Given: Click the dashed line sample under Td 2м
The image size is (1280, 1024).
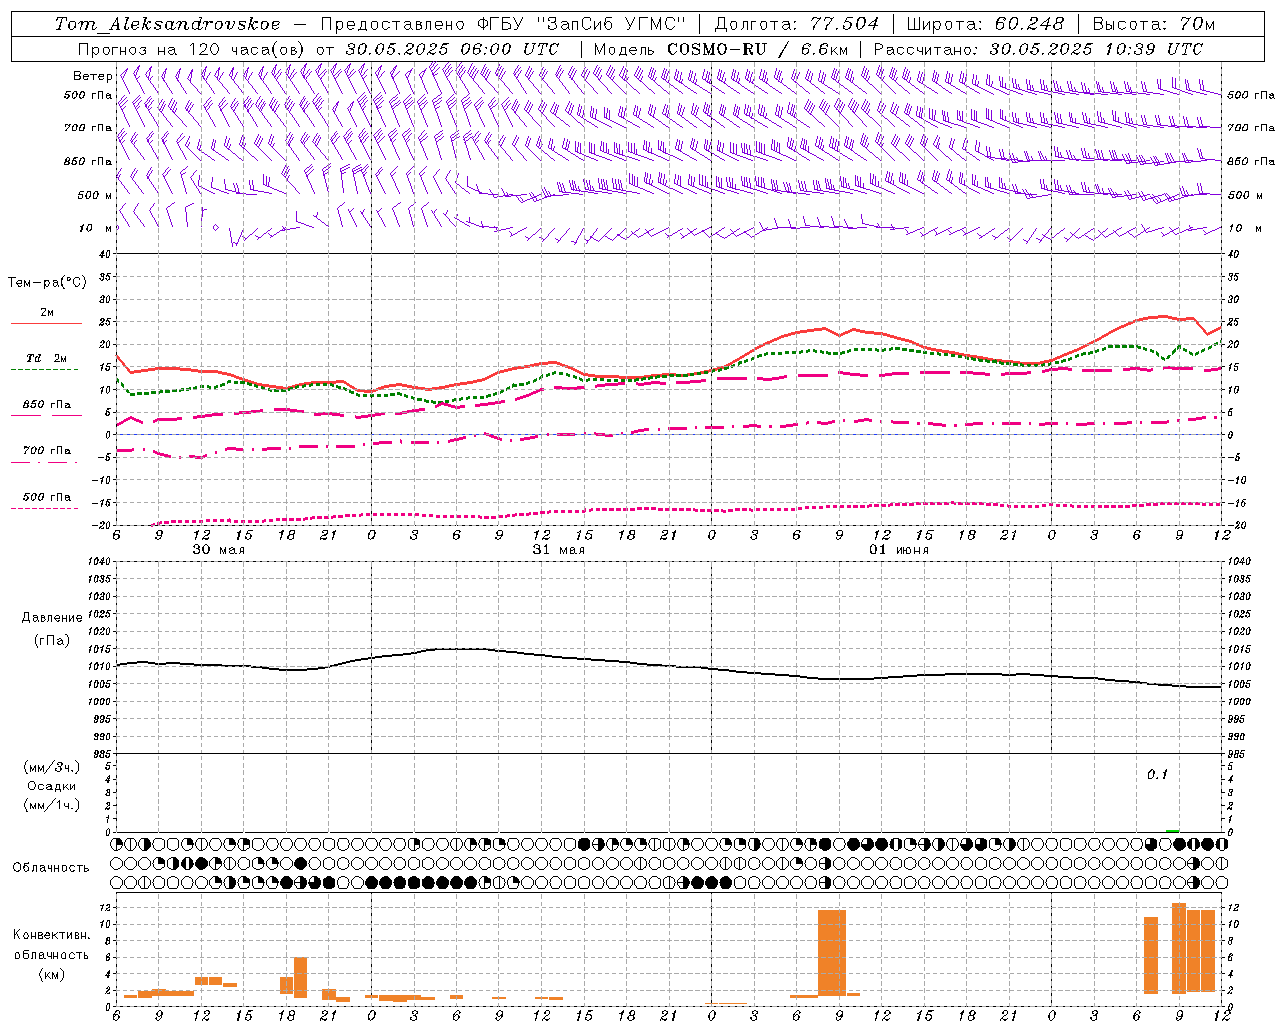Looking at the screenshot, I should tap(45, 370).
